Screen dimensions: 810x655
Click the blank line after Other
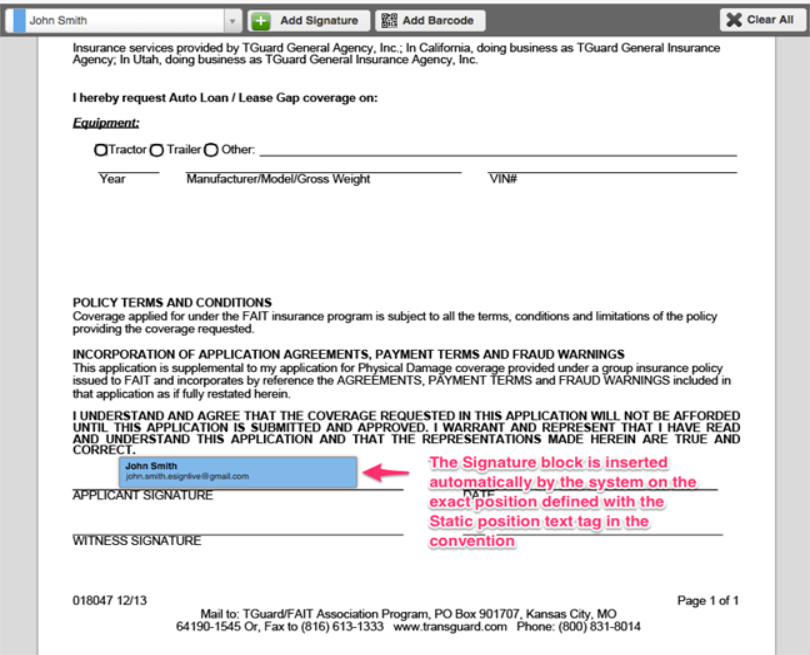pos(497,154)
